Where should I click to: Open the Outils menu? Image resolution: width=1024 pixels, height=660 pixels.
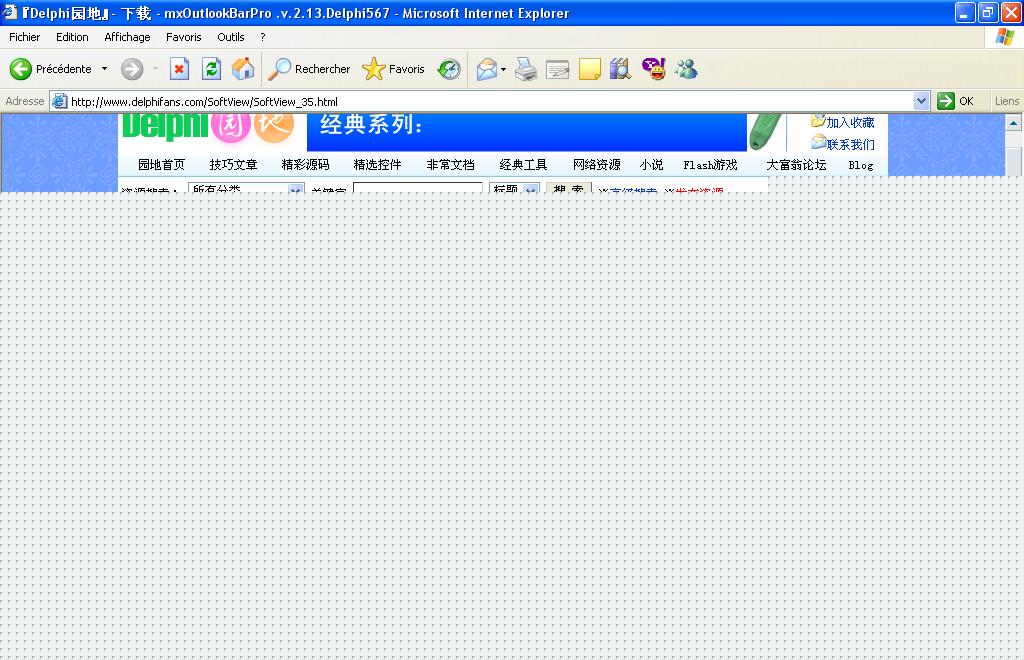point(231,37)
